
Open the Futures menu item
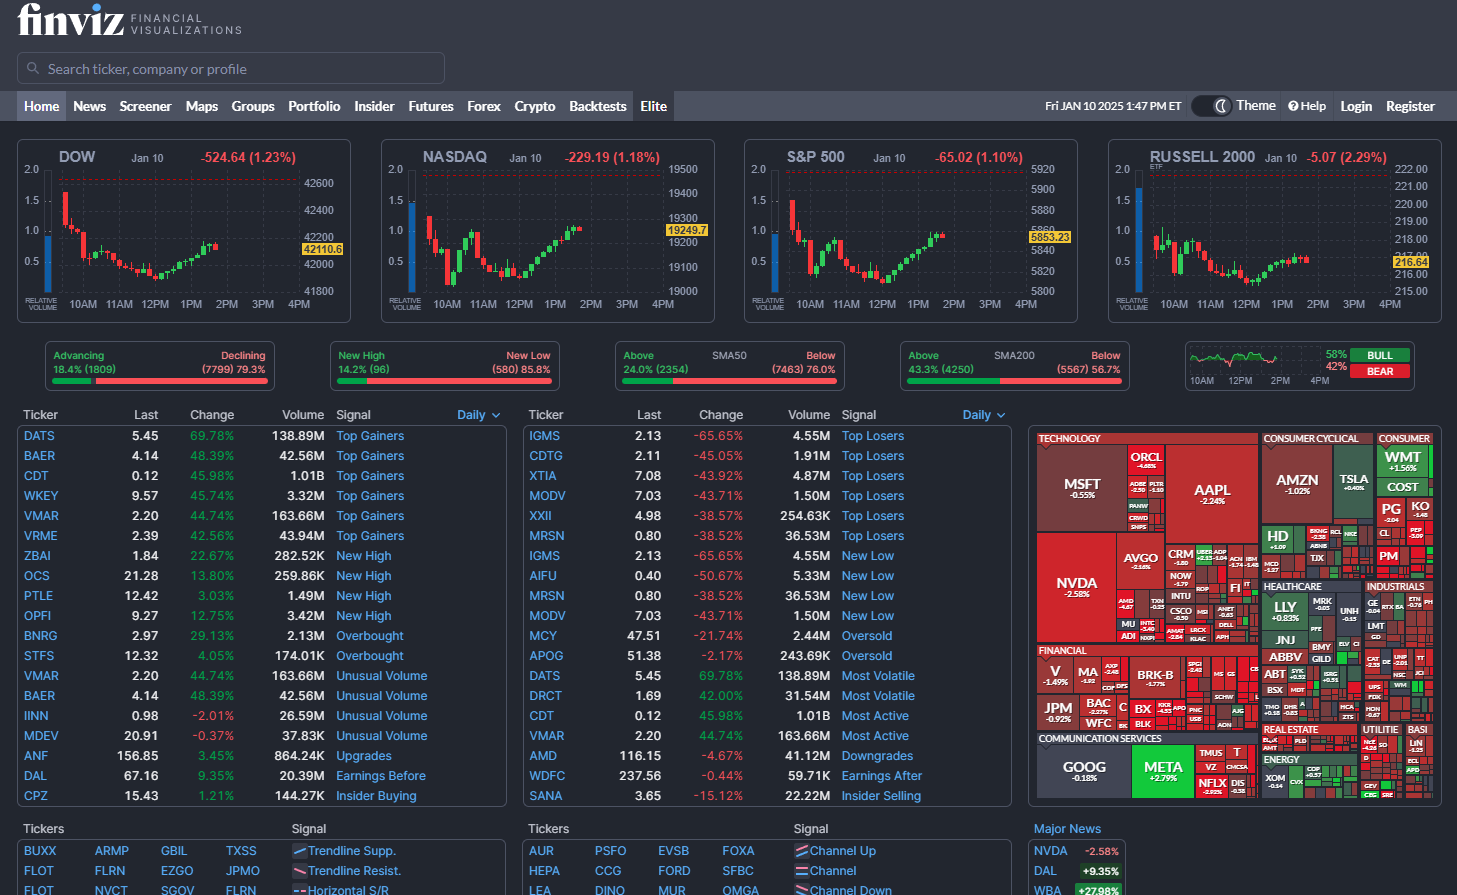[431, 106]
